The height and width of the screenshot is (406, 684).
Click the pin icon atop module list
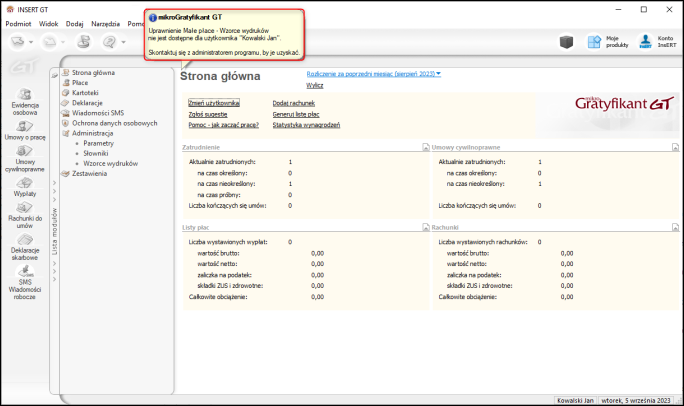pos(55,75)
